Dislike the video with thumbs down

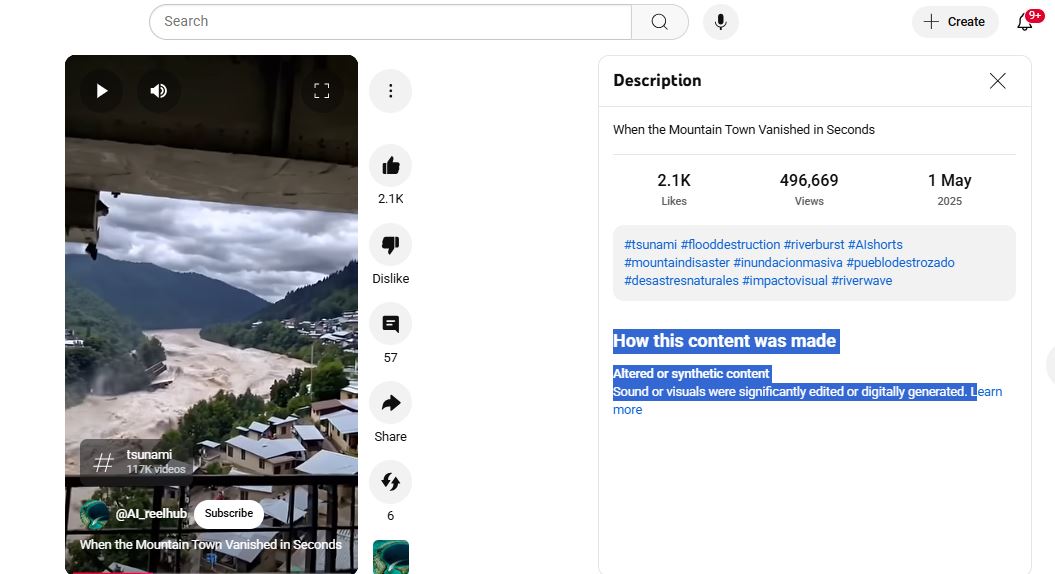click(x=390, y=245)
